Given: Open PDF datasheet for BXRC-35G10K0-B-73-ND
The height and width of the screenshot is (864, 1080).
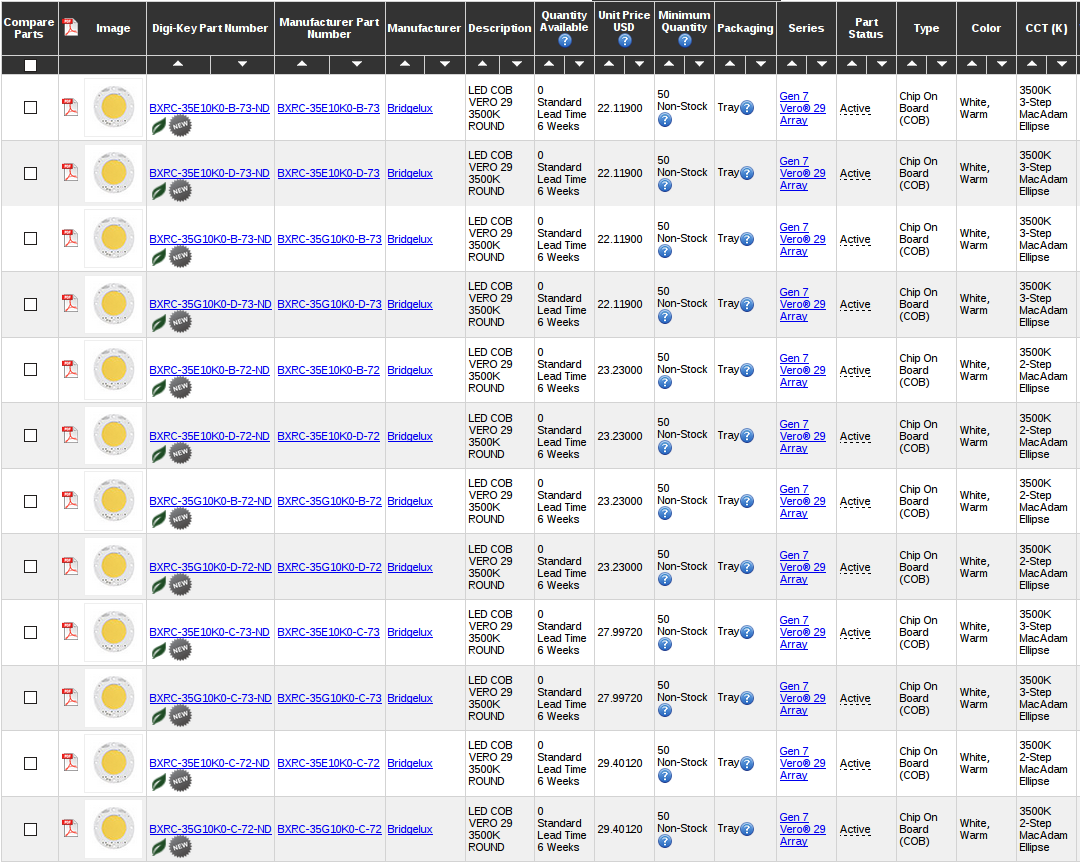Looking at the screenshot, I should [x=70, y=238].
